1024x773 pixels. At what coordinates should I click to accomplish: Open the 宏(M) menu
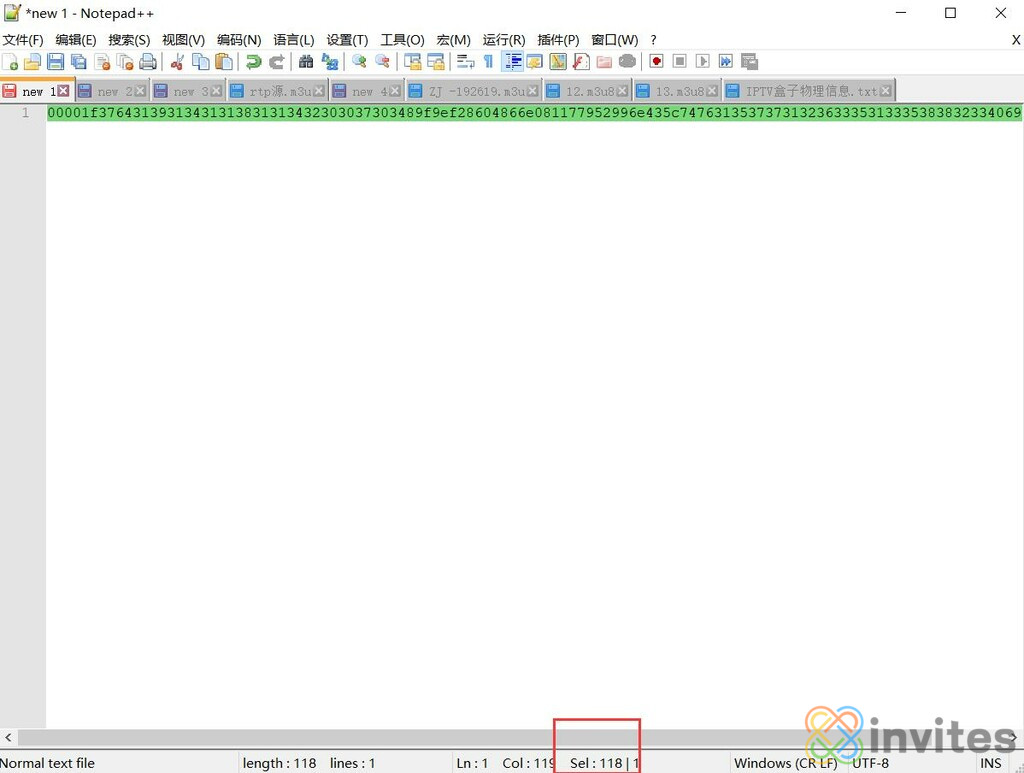pyautogui.click(x=453, y=40)
